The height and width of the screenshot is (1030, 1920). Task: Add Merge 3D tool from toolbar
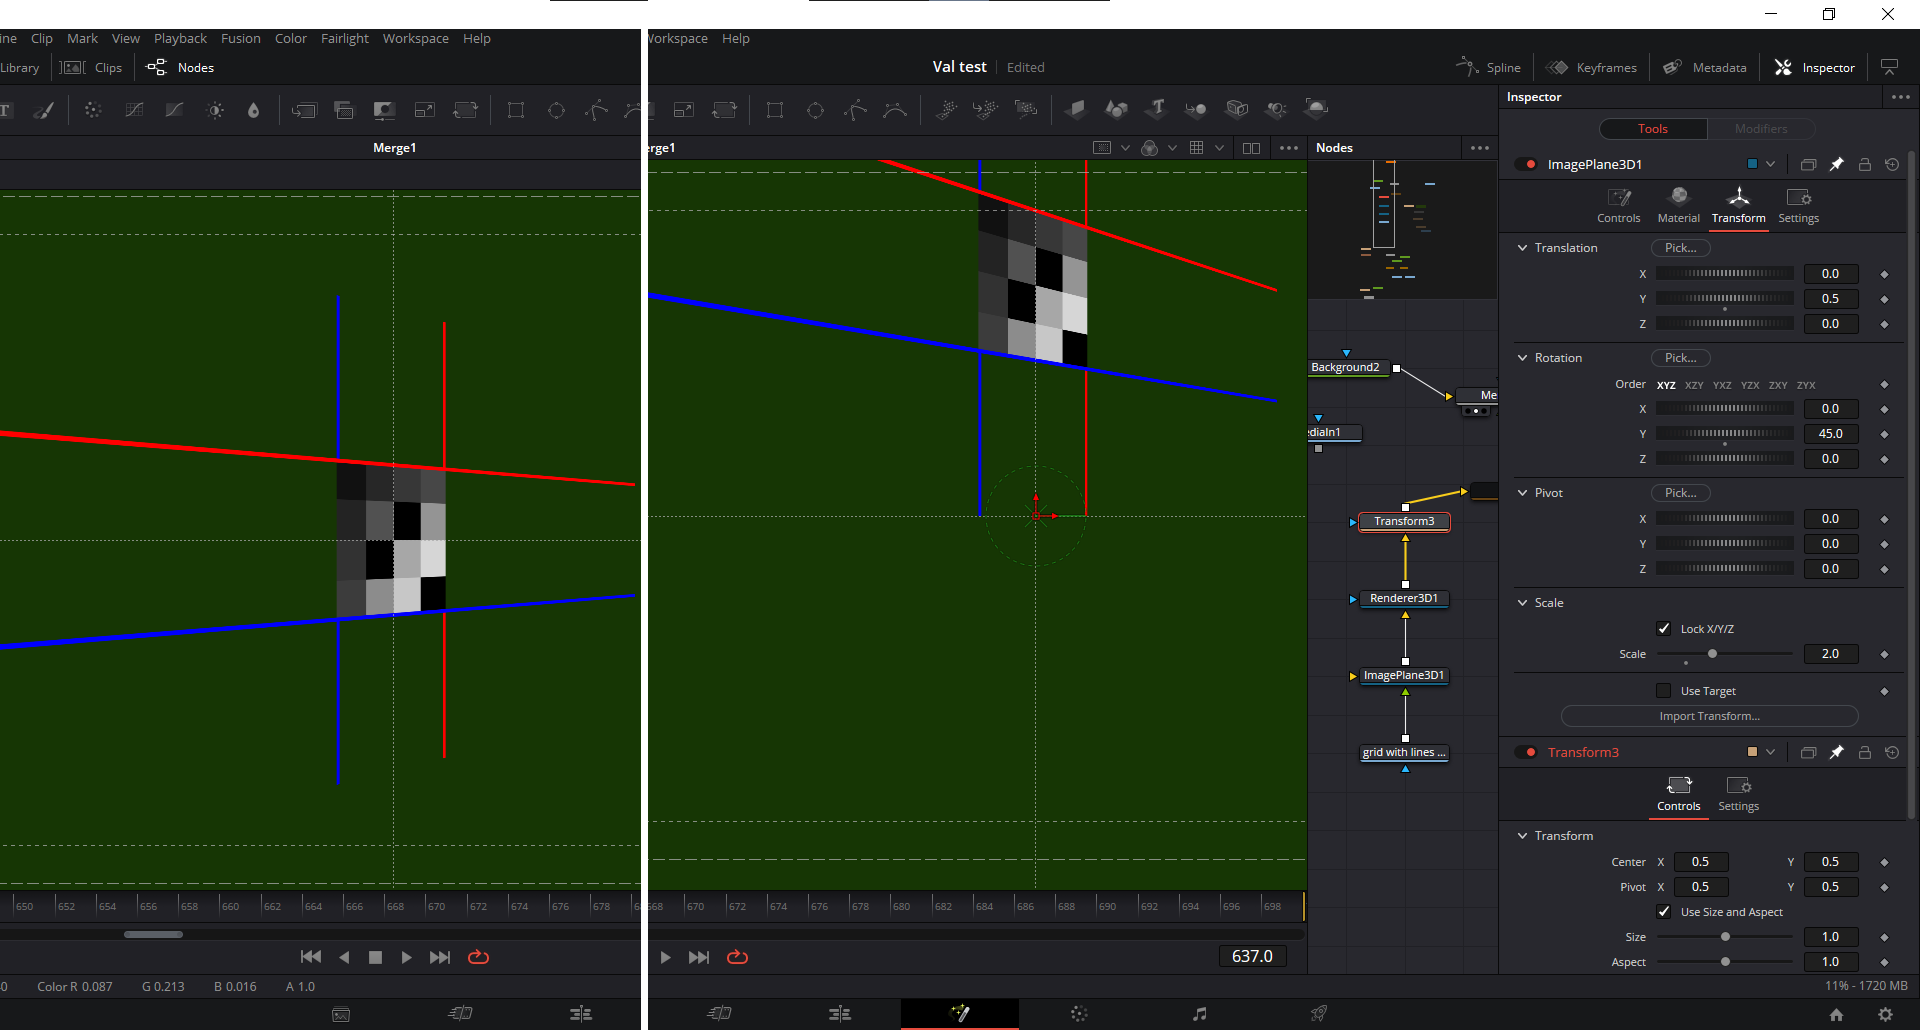click(x=1196, y=109)
